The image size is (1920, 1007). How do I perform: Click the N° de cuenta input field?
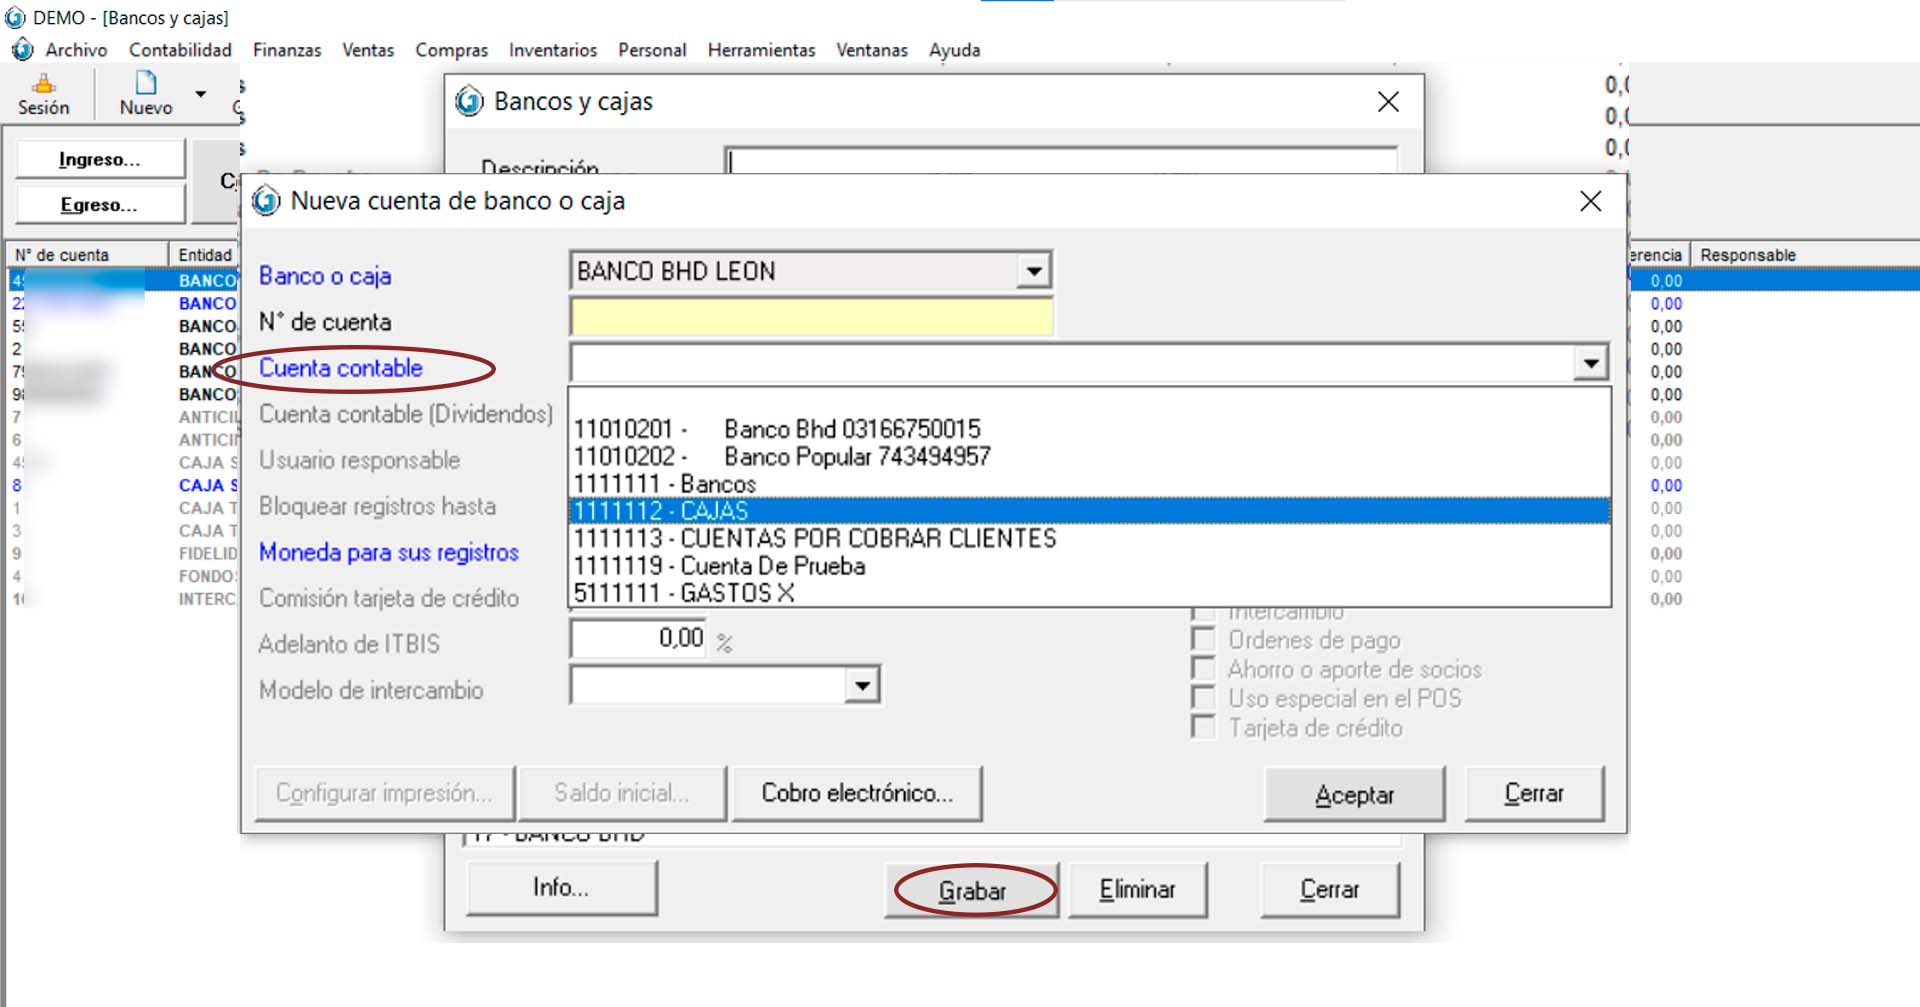811,318
